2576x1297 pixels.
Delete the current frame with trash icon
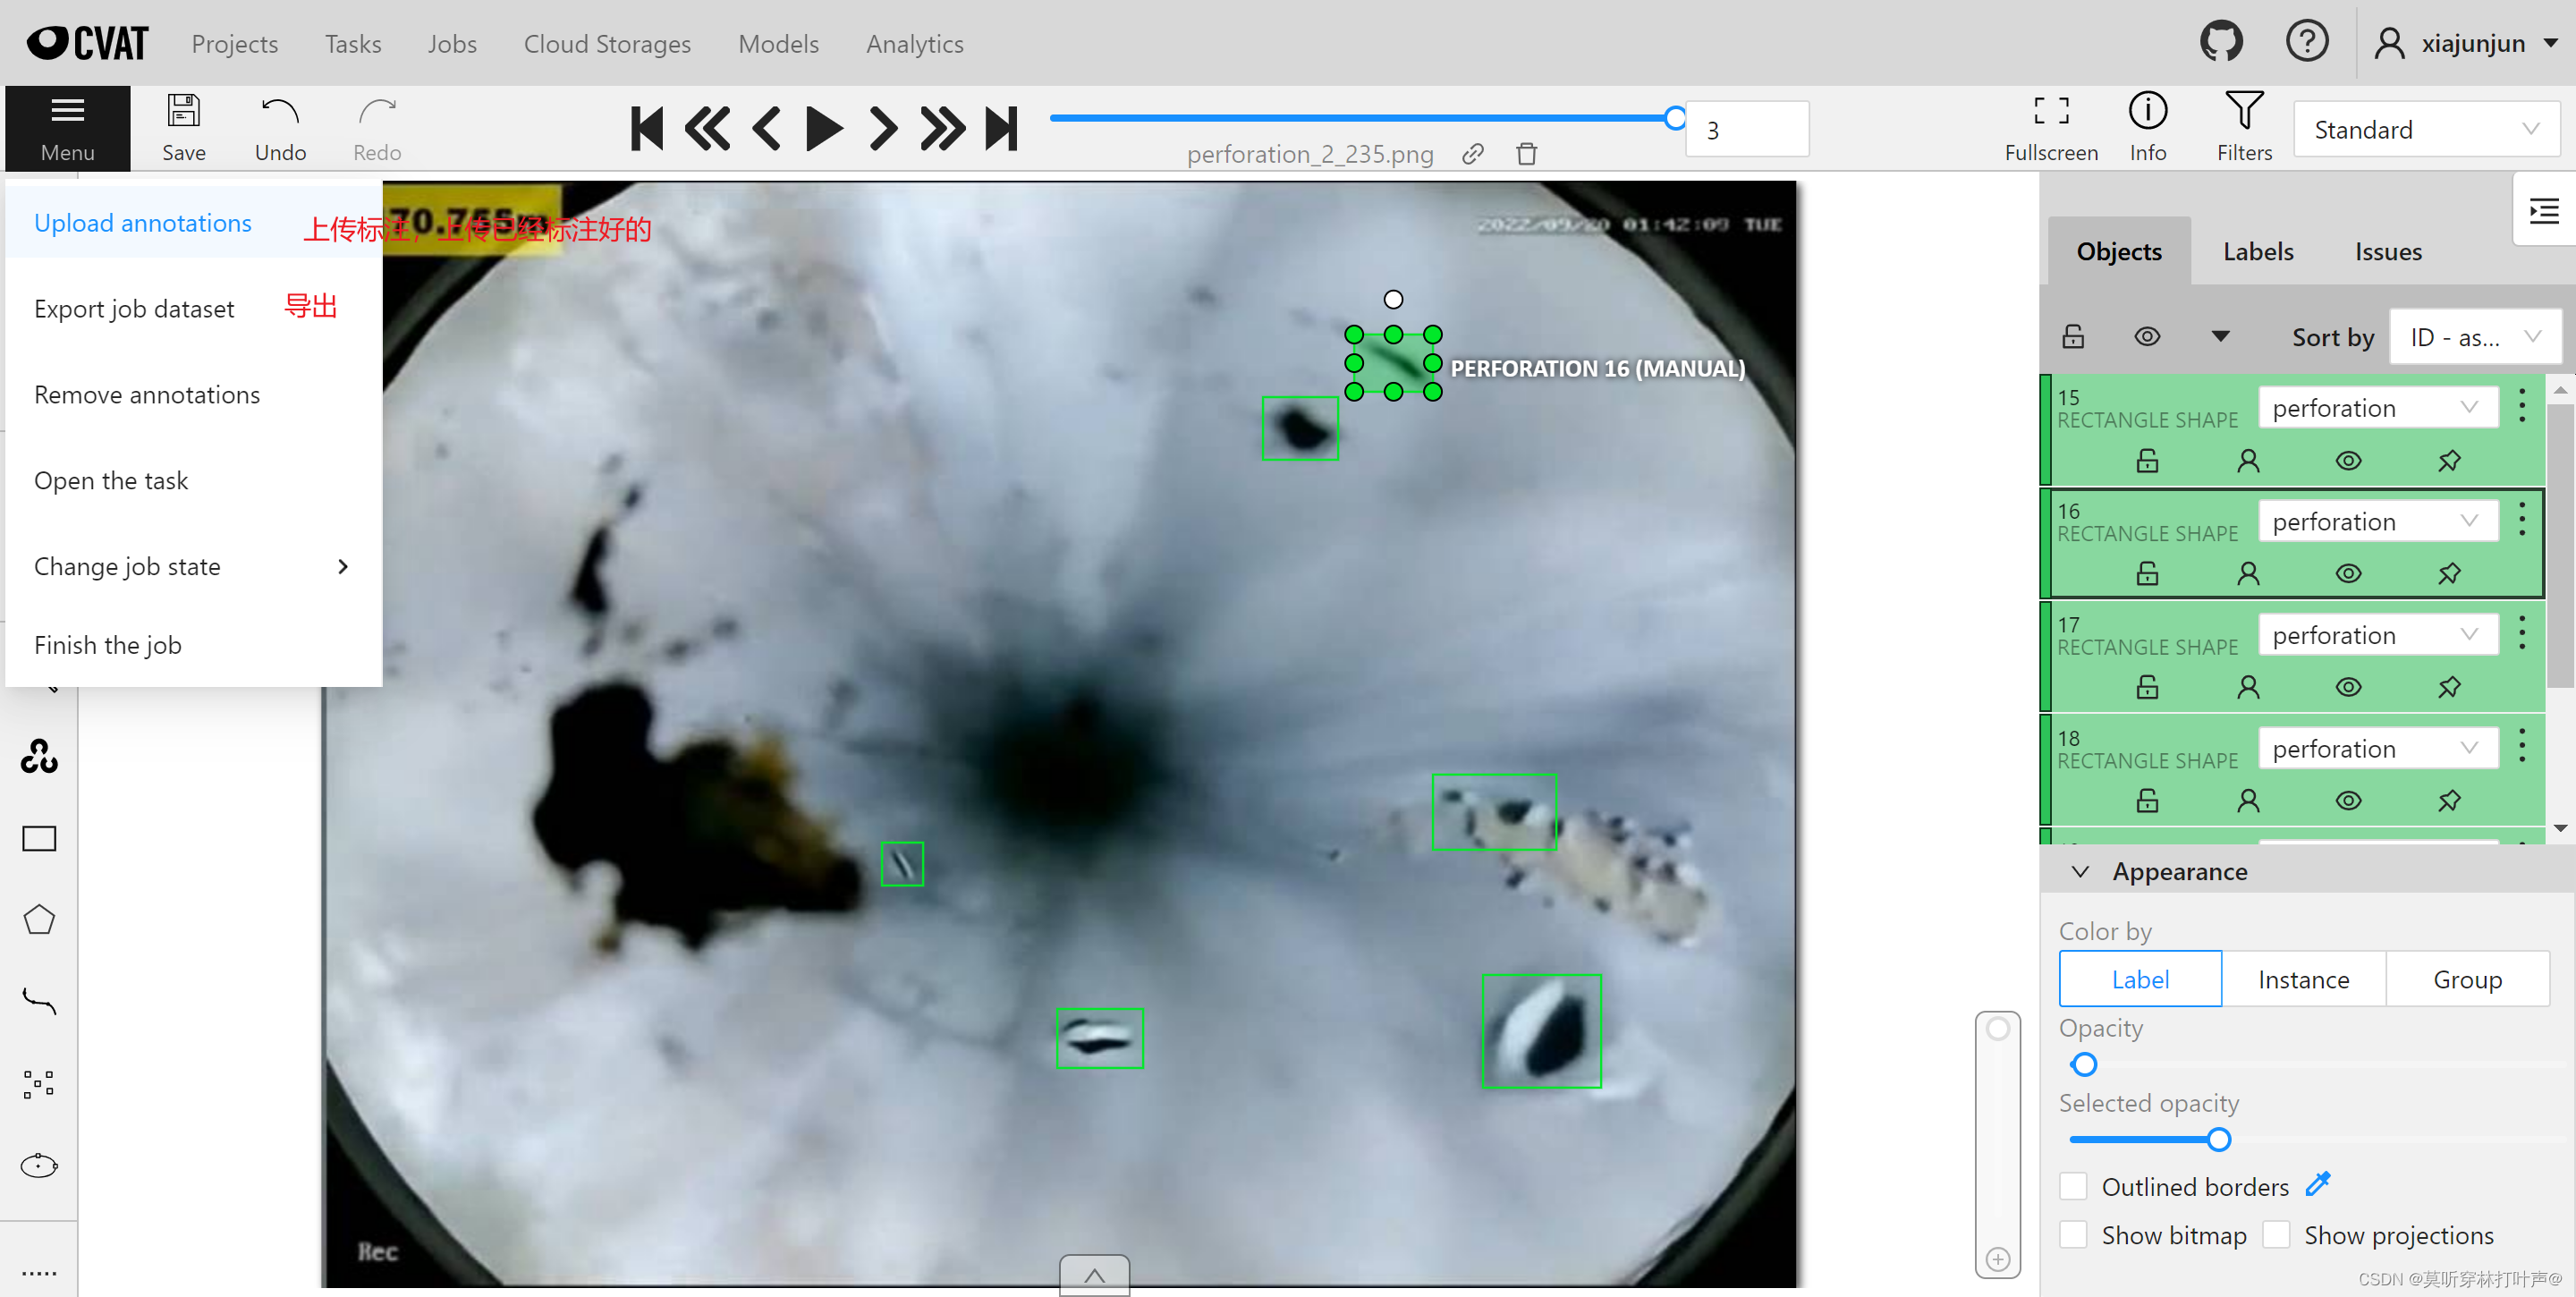pyautogui.click(x=1526, y=154)
